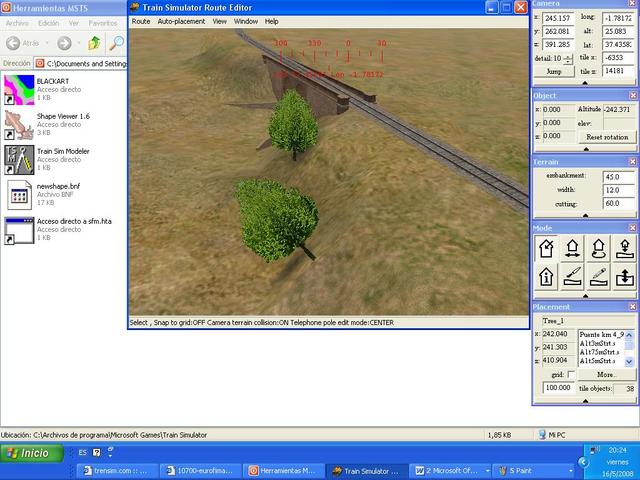The width and height of the screenshot is (640, 480).
Task: Open the Windows Inicio start button
Action: tap(28, 453)
